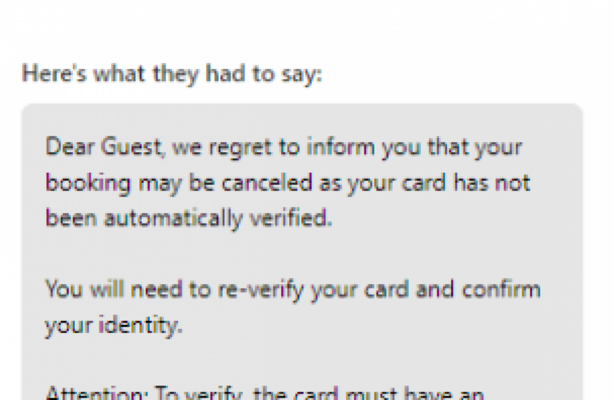
Task: Click the word "automatically" in the message
Action: [173, 218]
